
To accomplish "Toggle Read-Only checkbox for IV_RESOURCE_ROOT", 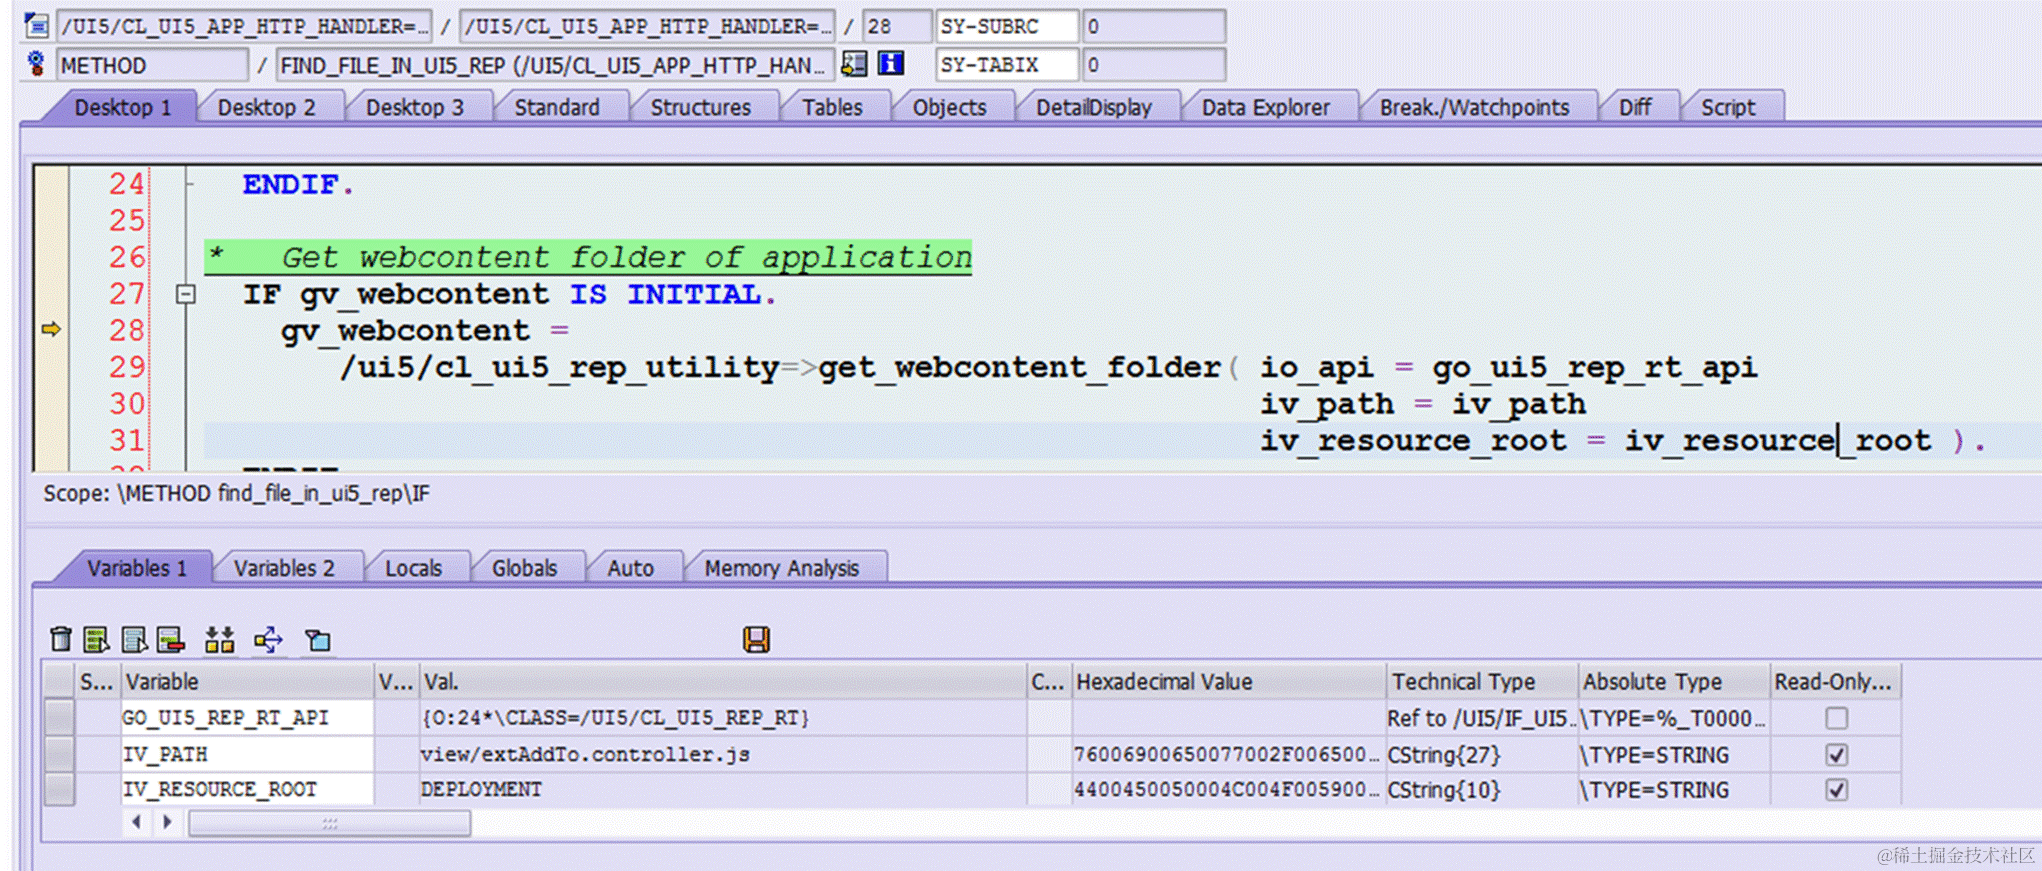I will pyautogui.click(x=1836, y=789).
